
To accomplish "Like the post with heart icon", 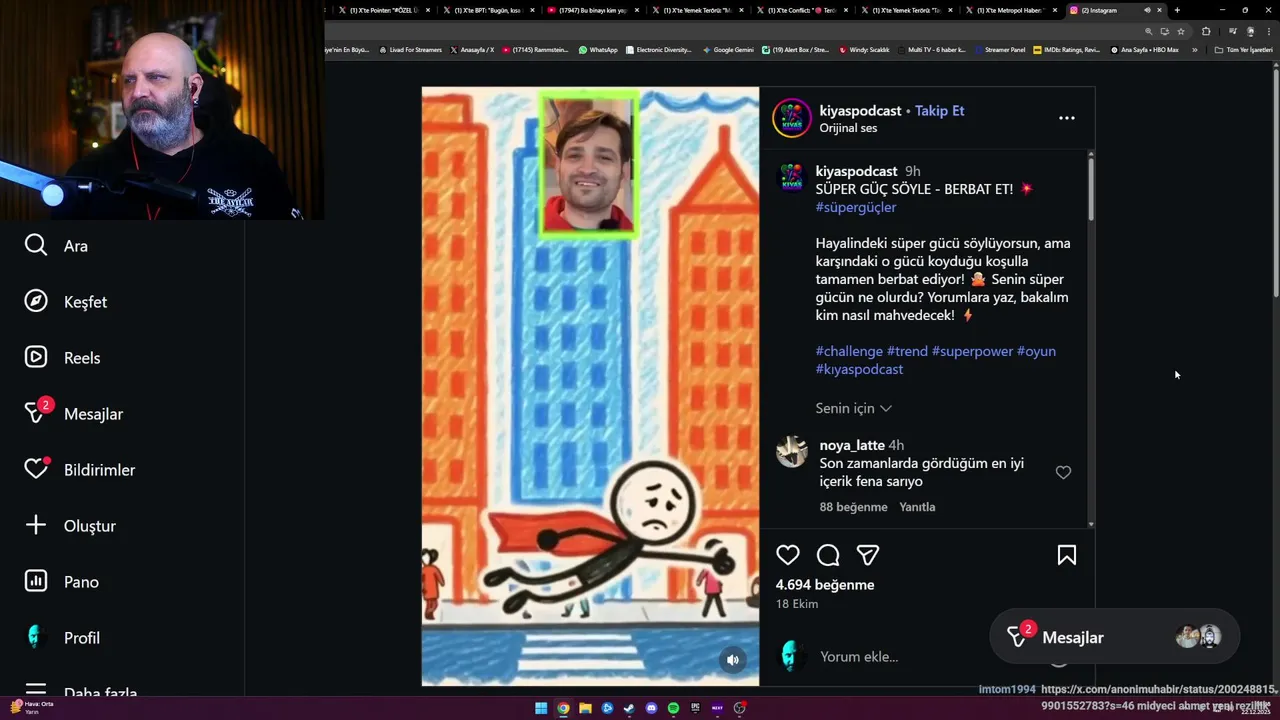I will coord(788,555).
